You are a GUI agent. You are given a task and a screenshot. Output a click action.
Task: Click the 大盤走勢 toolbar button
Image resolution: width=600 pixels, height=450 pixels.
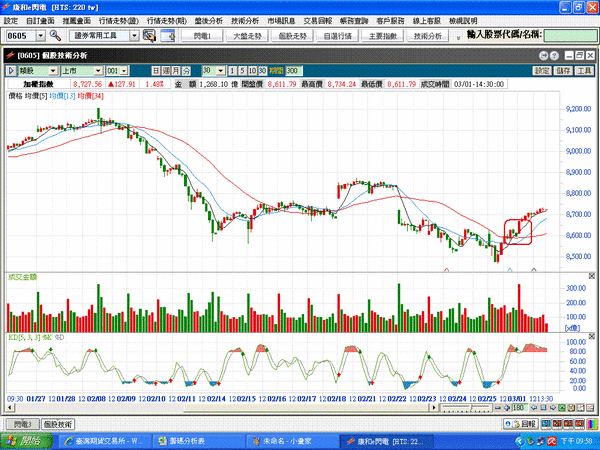pyautogui.click(x=247, y=36)
